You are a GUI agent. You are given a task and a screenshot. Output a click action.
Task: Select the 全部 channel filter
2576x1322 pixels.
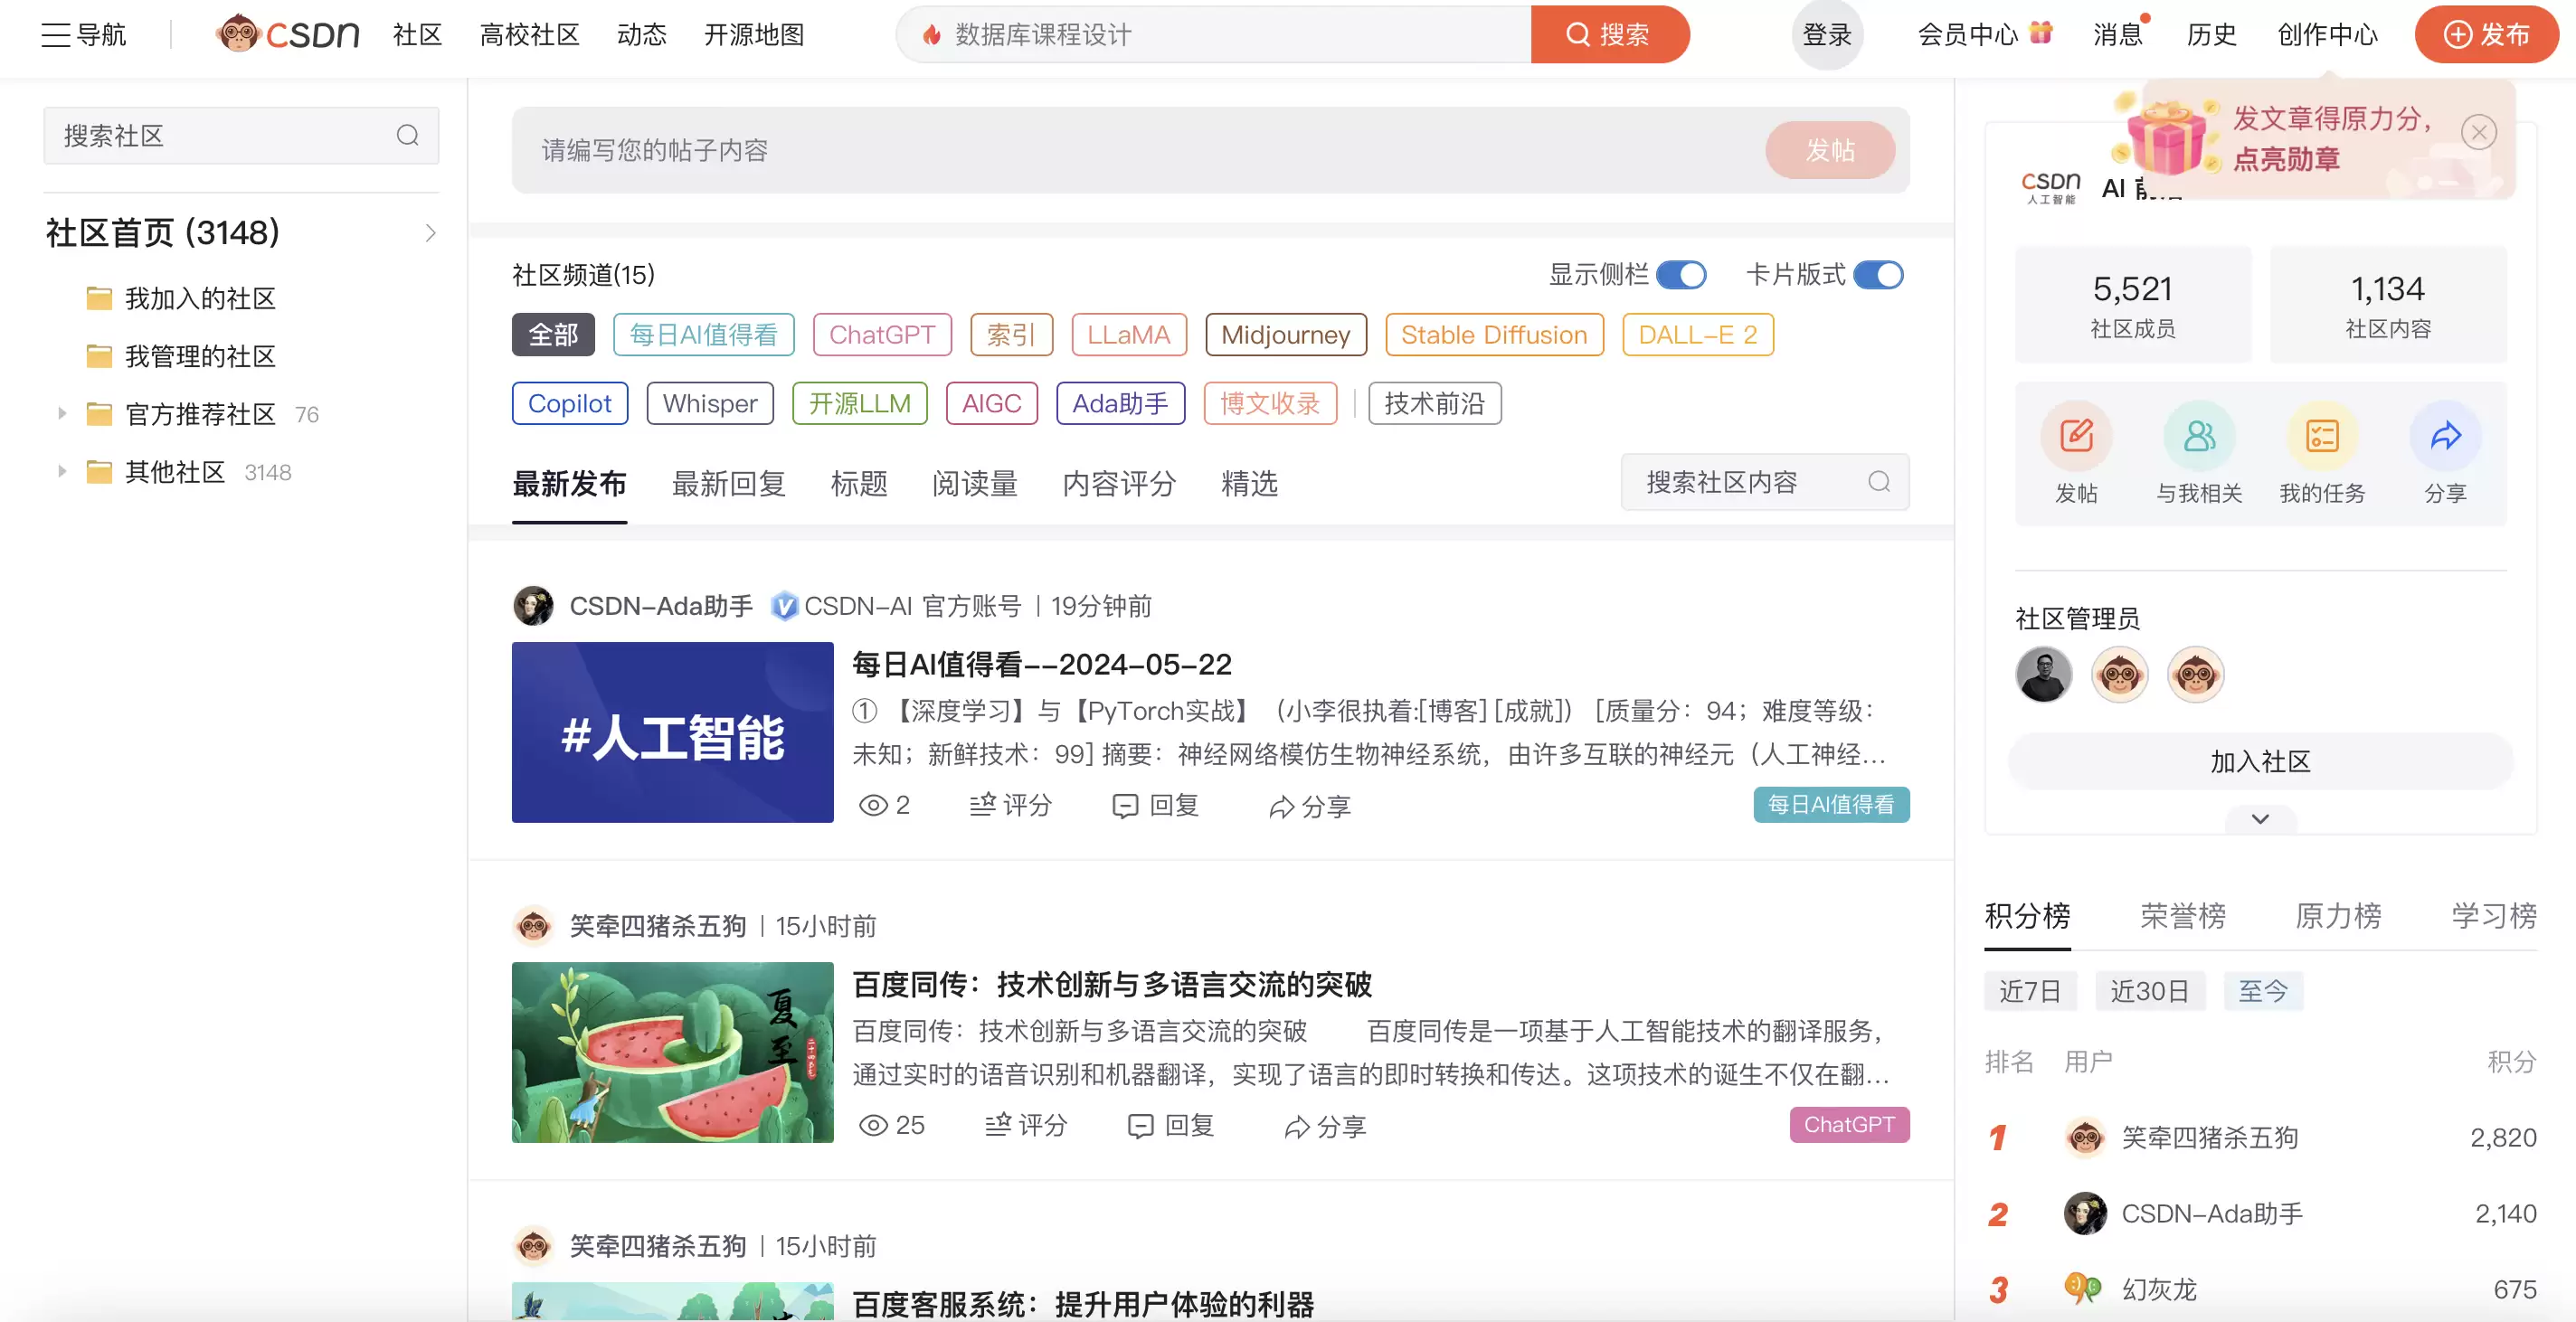(553, 334)
